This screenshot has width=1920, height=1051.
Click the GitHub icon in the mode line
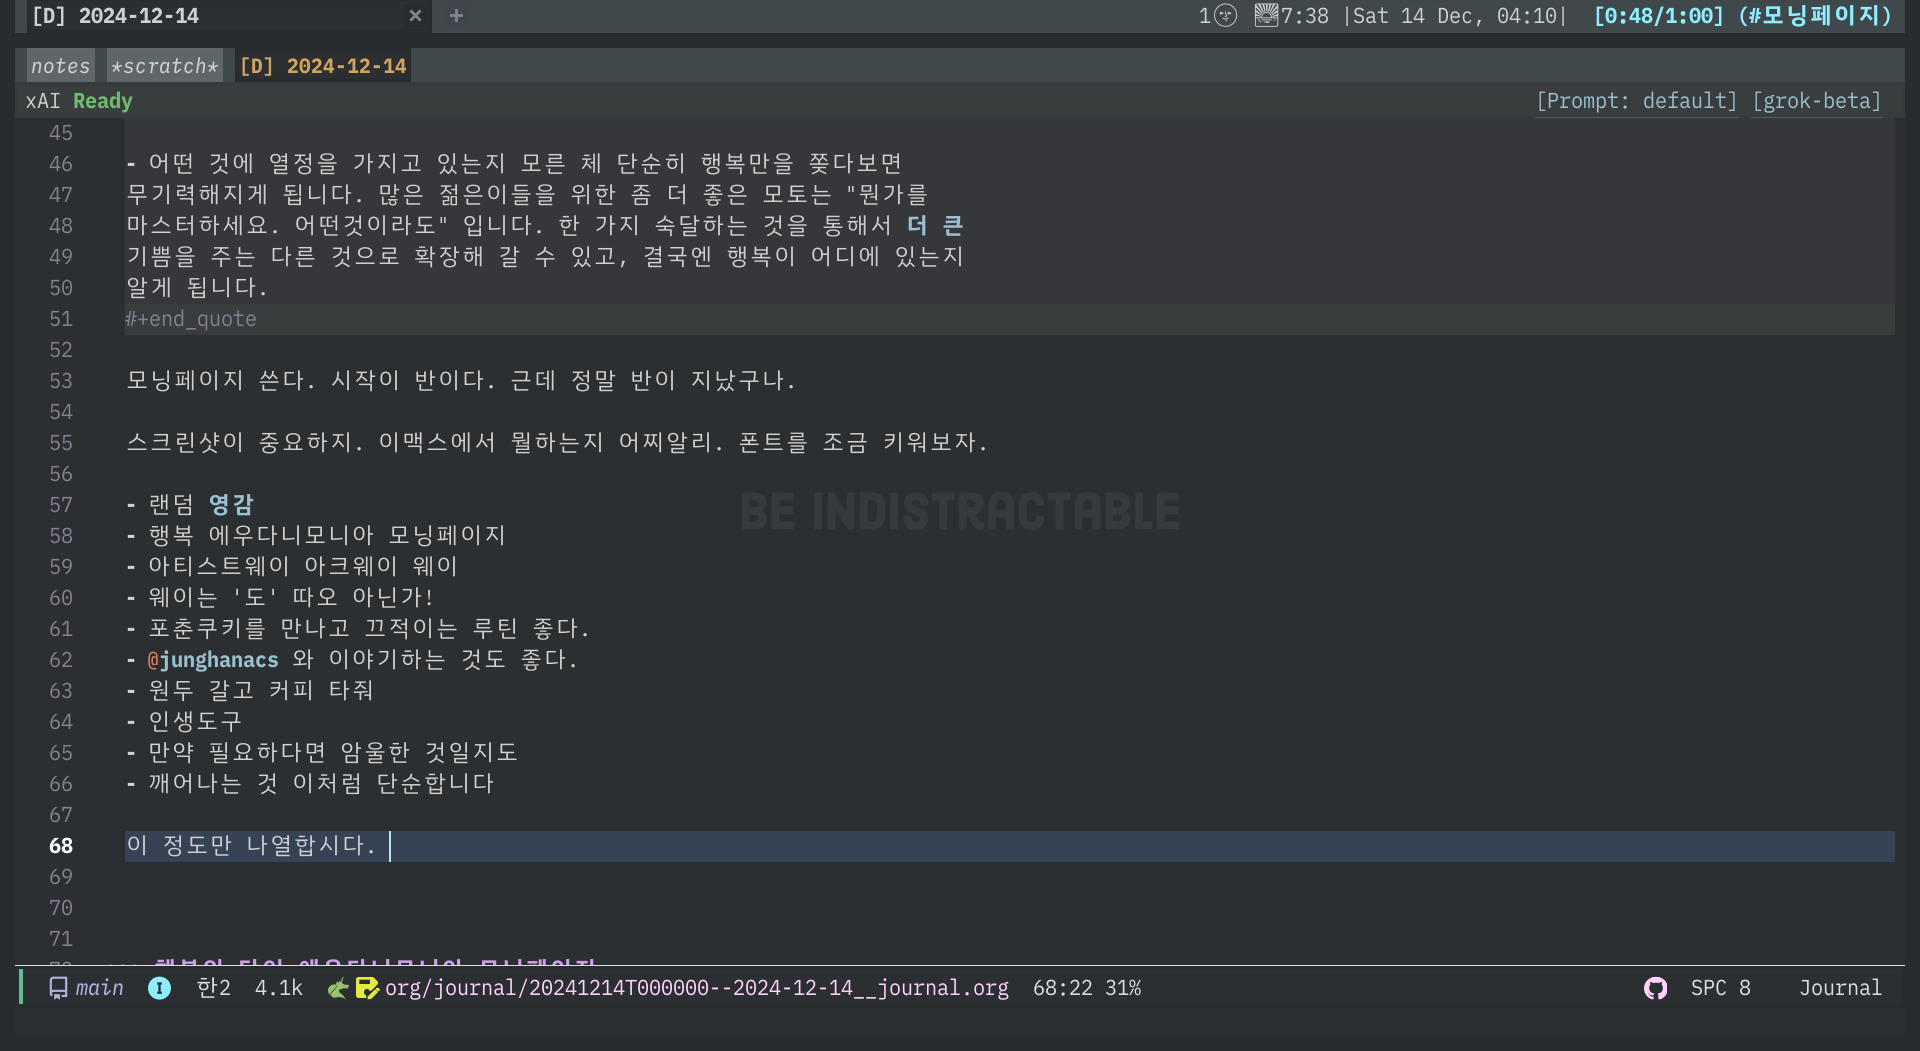(x=1655, y=988)
